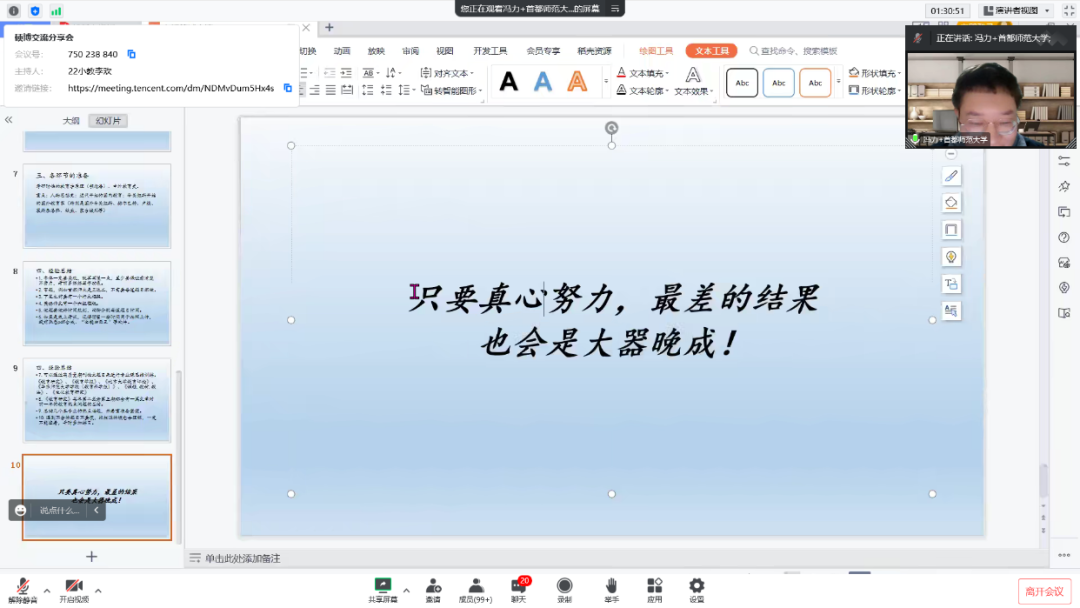Click the 共享屏幕 share screen icon
The image size is (1080, 608).
click(x=382, y=585)
